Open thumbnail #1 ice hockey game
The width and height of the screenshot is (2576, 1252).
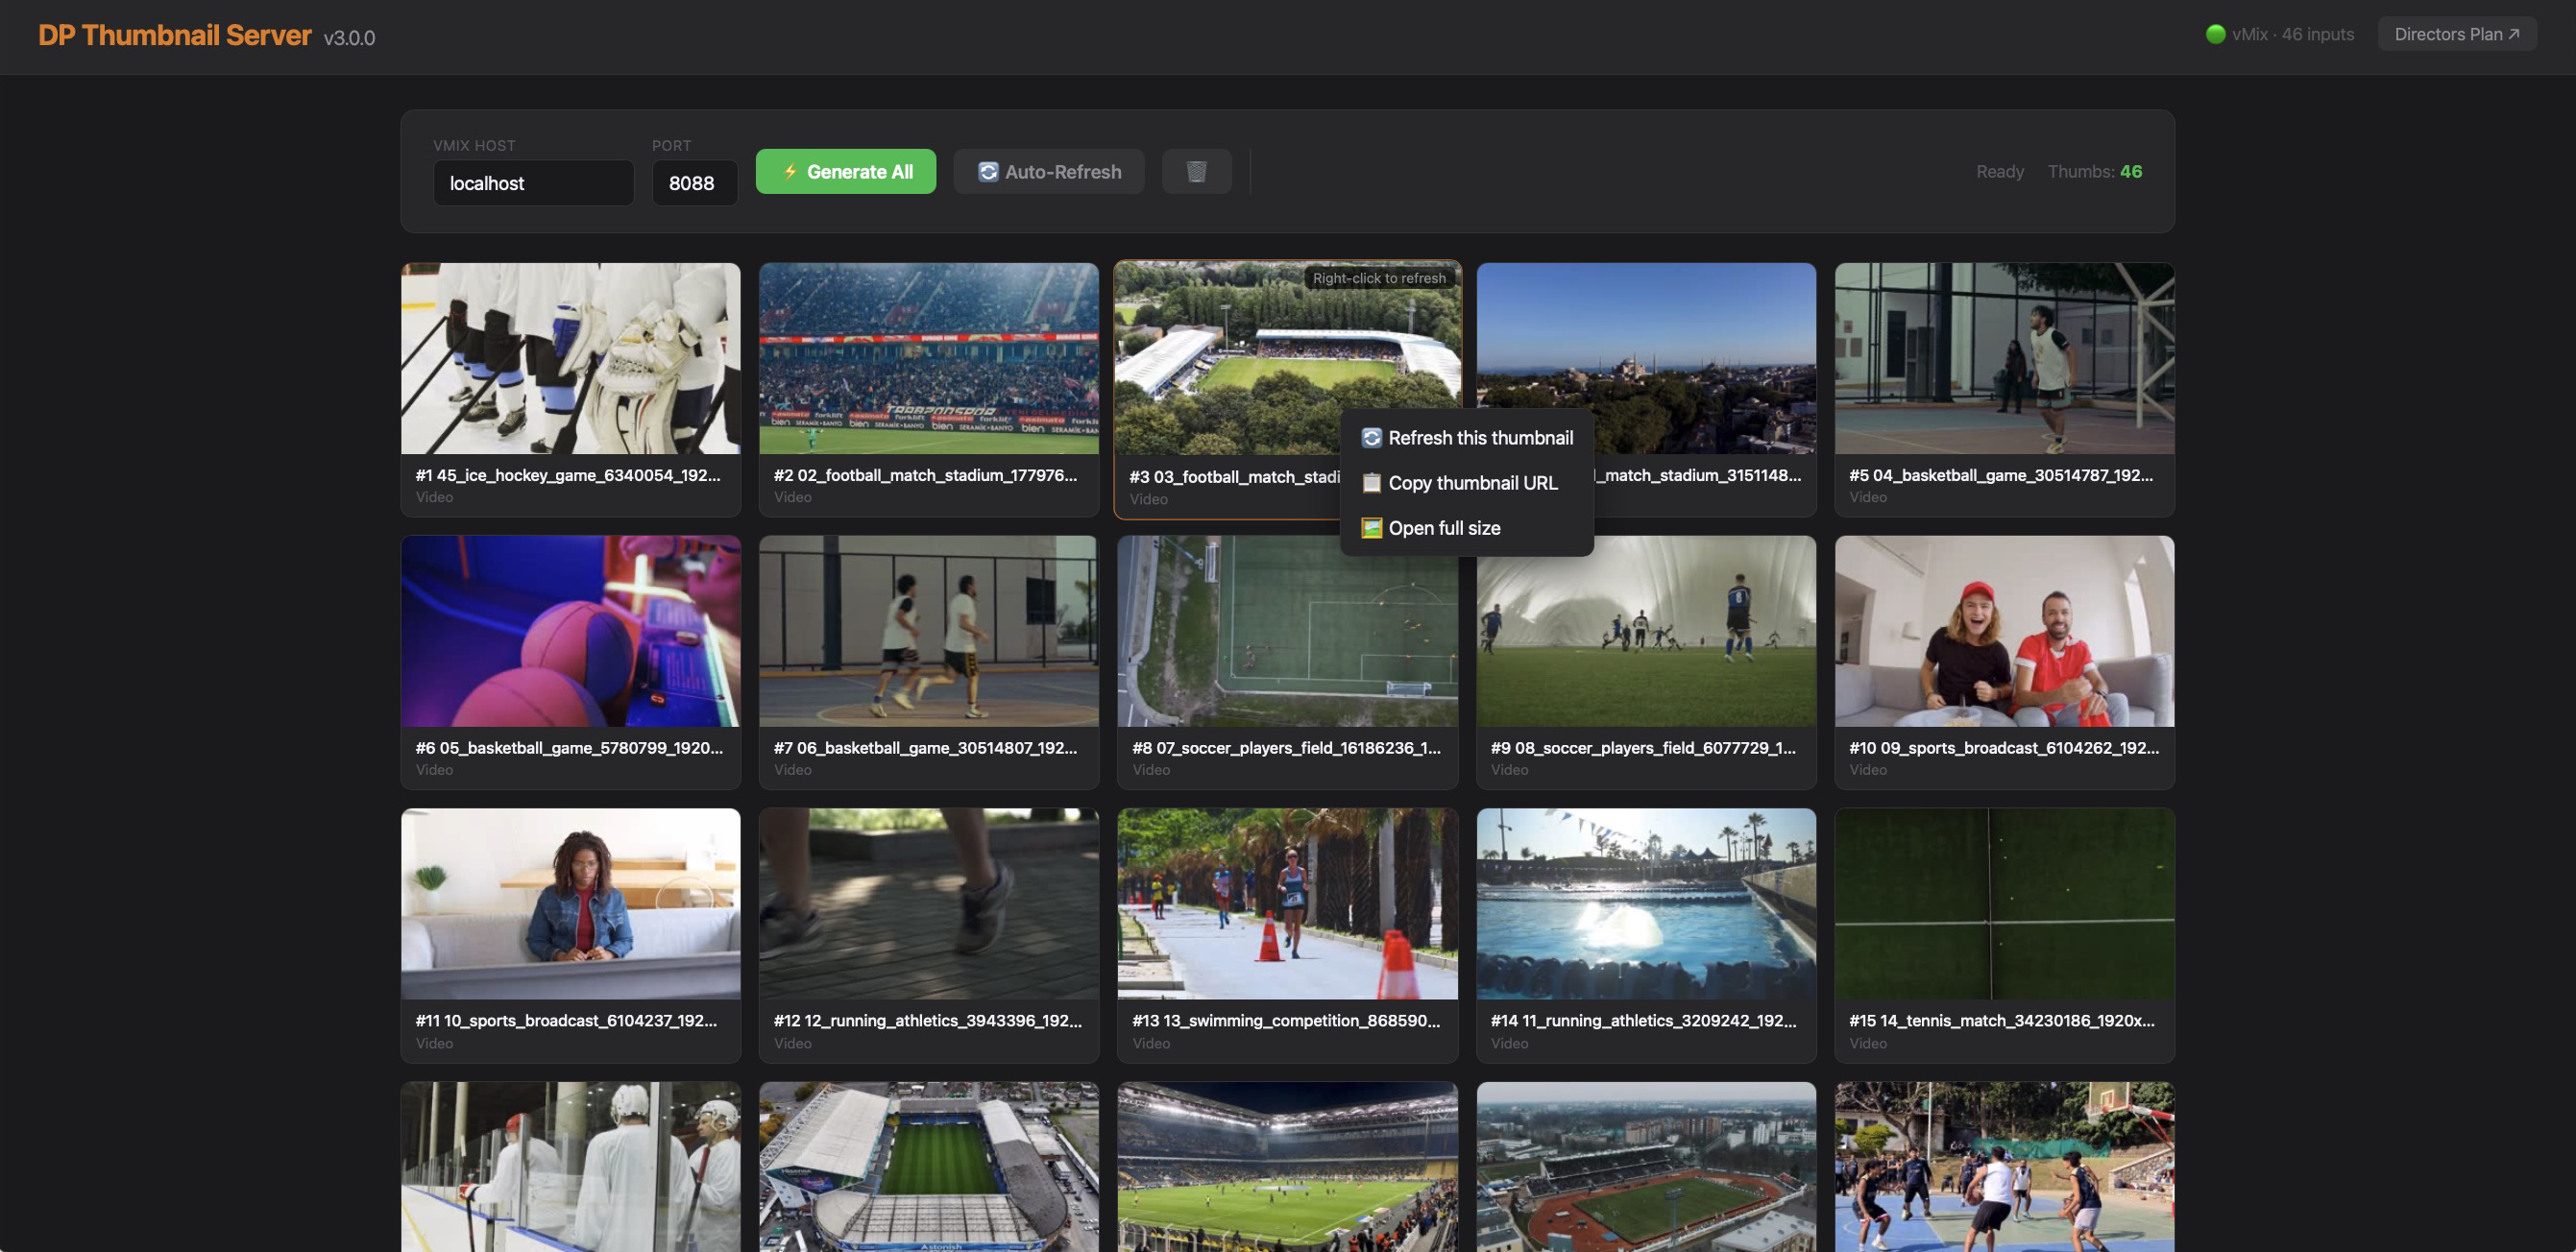[x=570, y=358]
